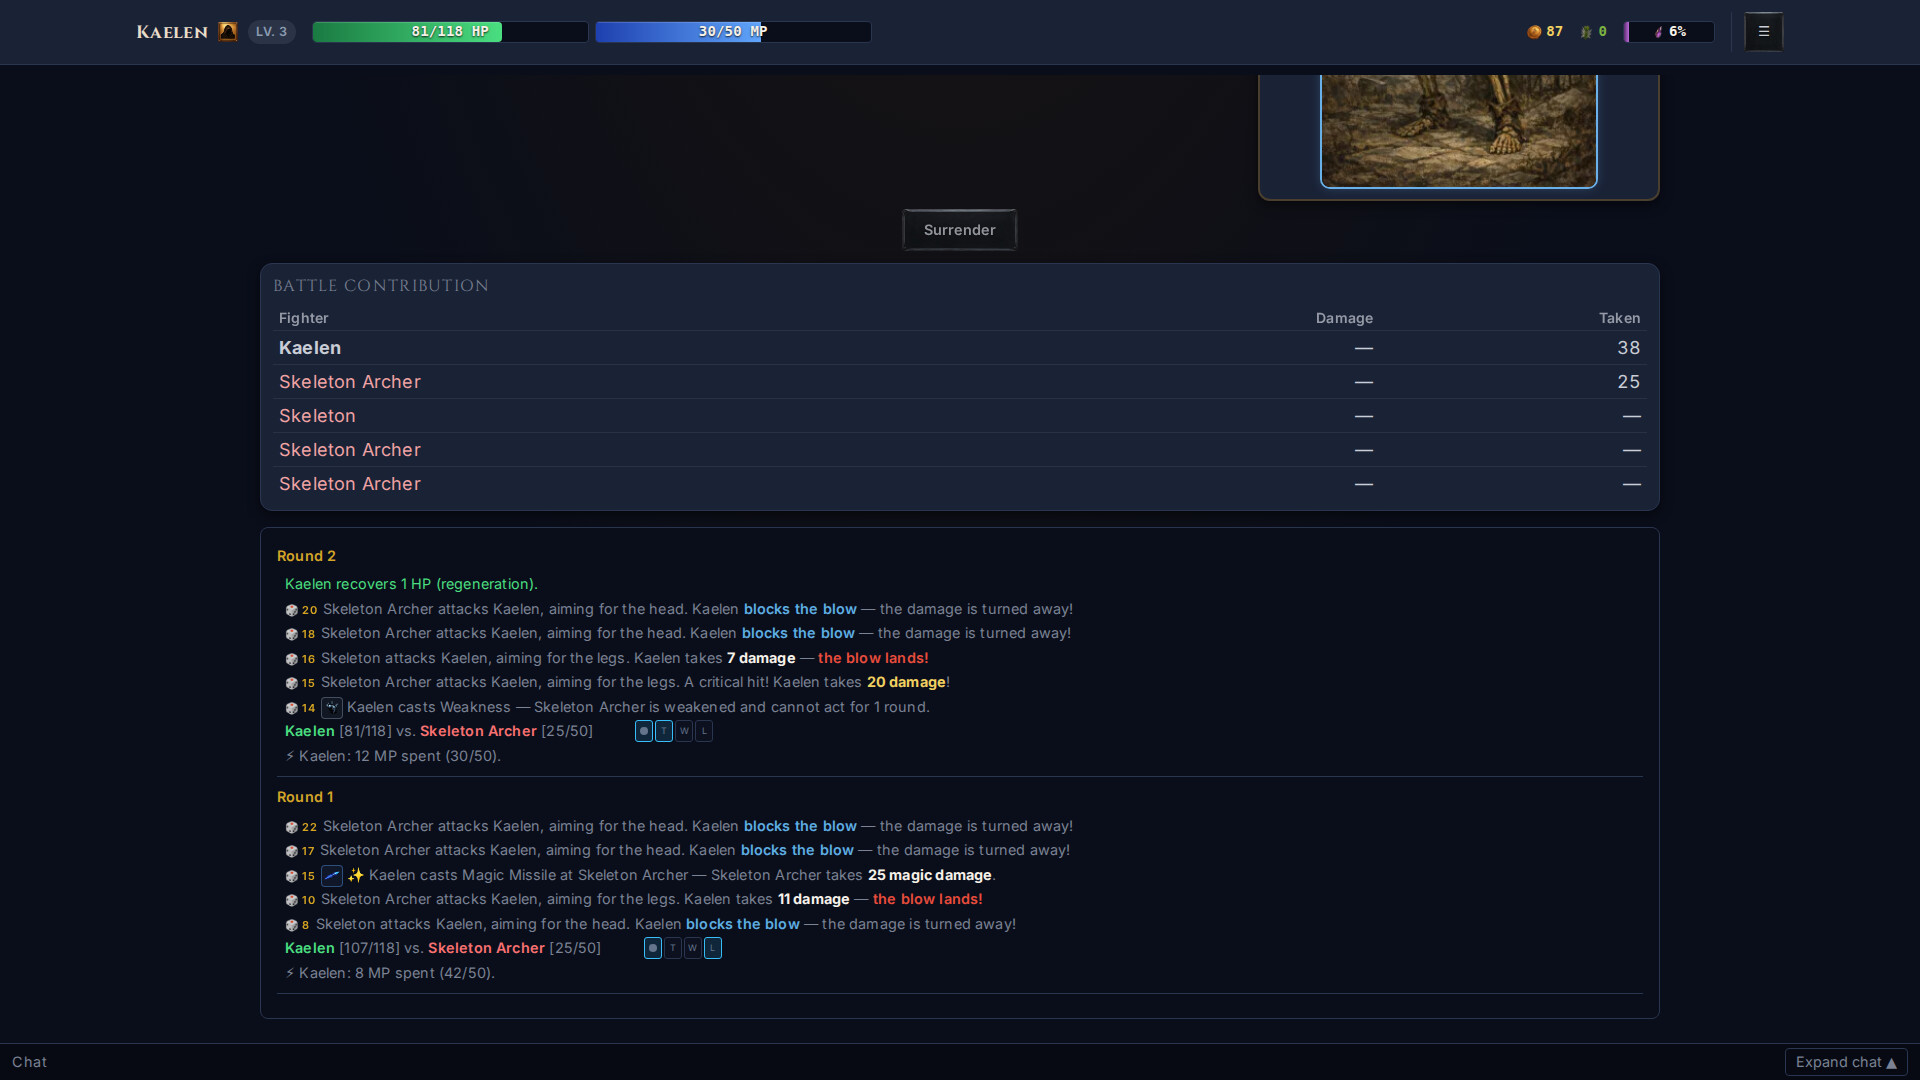Open the hamburger menu in the header
The height and width of the screenshot is (1080, 1920).
click(1763, 31)
